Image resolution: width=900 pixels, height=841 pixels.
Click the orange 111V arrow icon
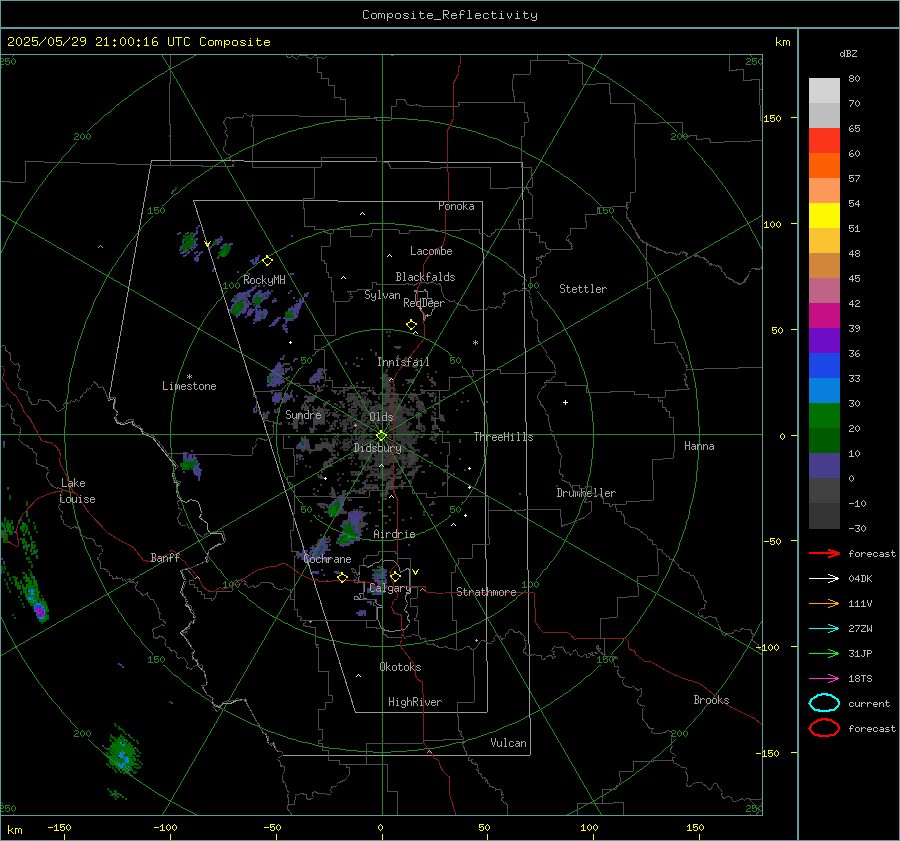824,603
